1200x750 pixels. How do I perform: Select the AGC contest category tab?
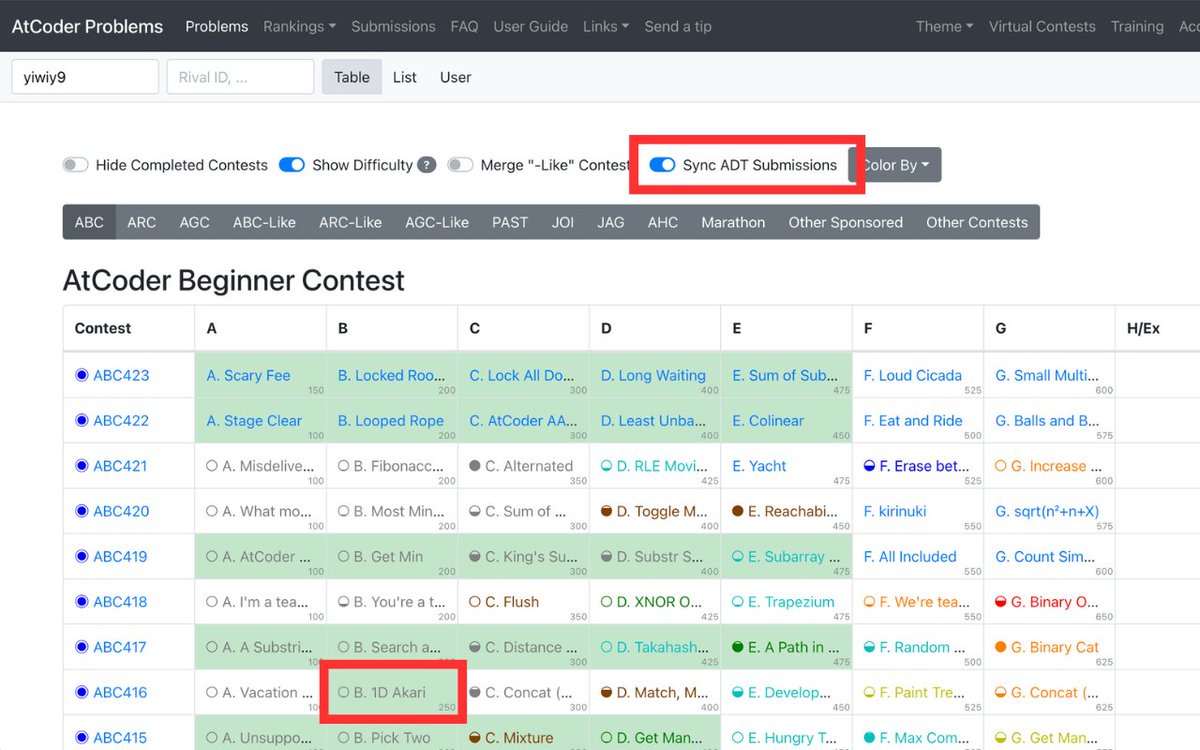tap(194, 222)
